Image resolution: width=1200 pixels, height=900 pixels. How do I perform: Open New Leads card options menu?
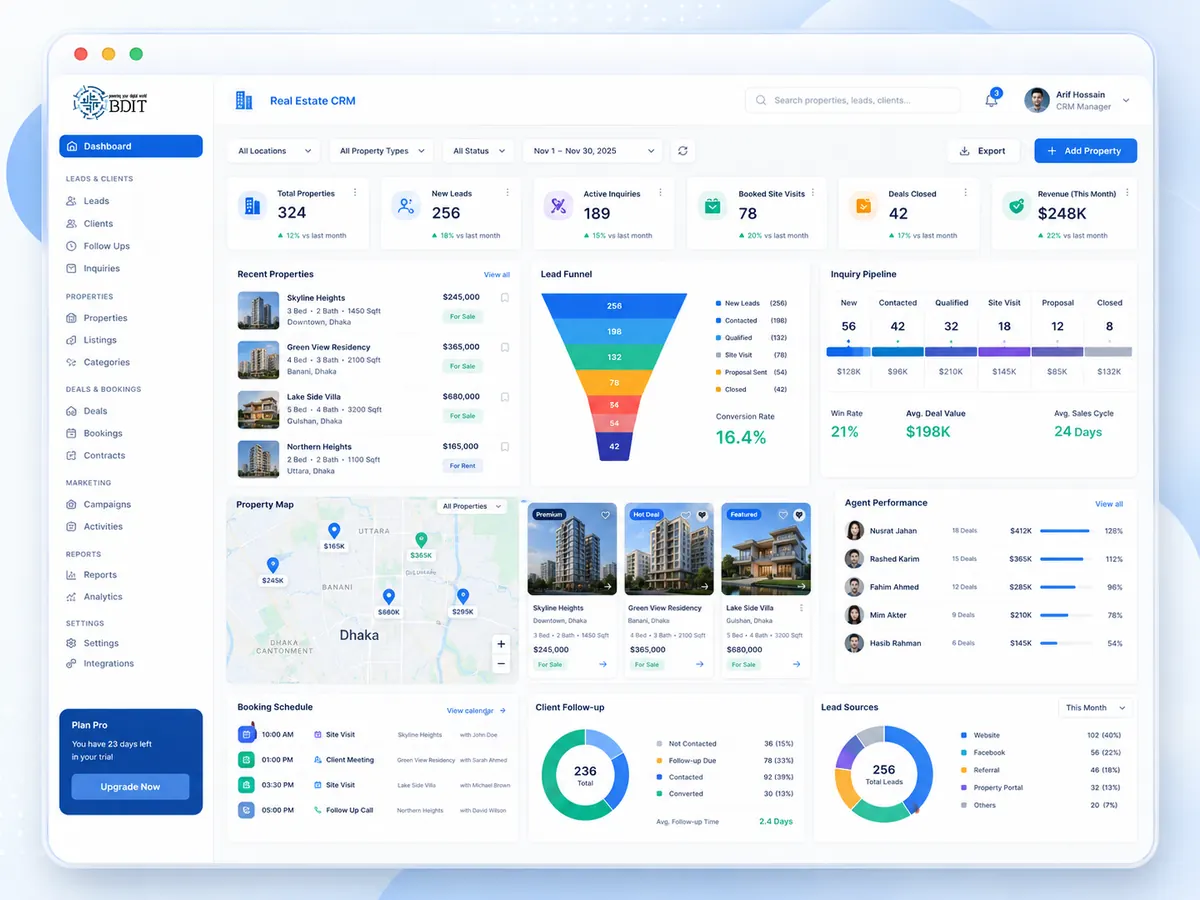pos(507,193)
